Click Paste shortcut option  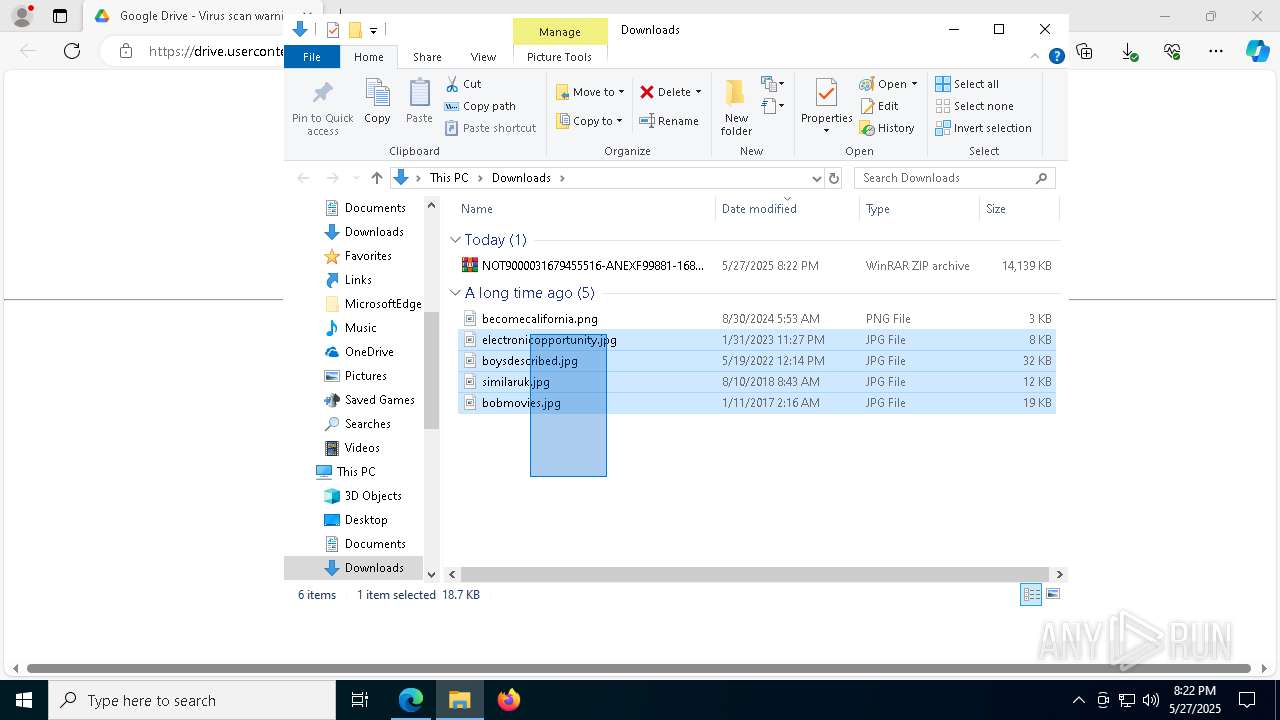tap(490, 128)
